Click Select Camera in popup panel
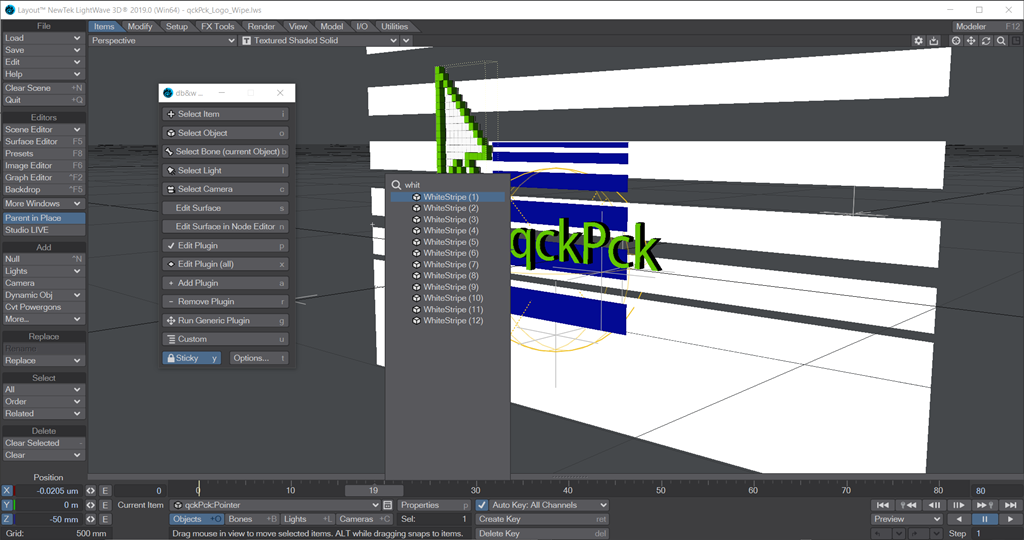The image size is (1024, 540). (x=225, y=189)
